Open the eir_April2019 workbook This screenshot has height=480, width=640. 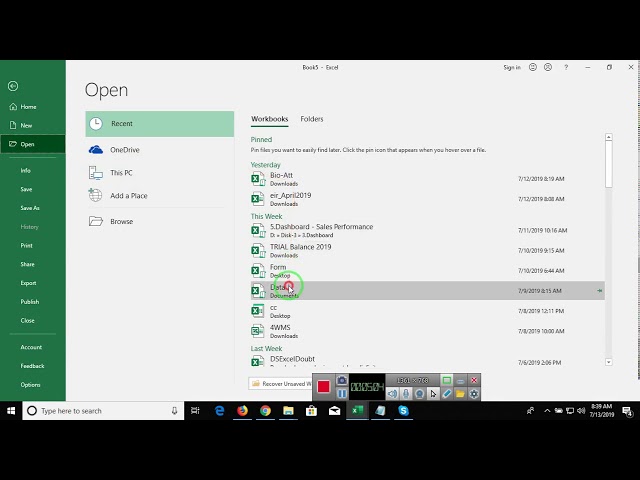427,199
